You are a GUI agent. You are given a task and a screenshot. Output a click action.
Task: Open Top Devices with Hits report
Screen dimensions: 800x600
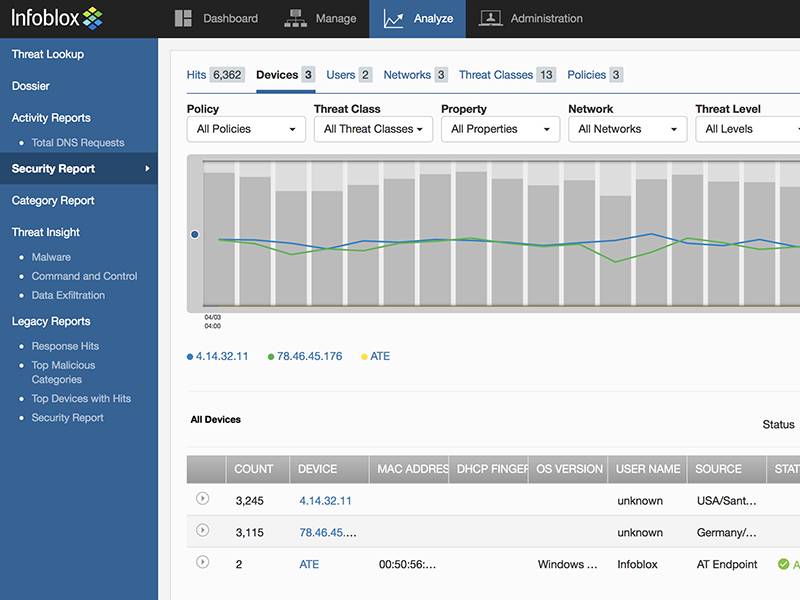[81, 398]
